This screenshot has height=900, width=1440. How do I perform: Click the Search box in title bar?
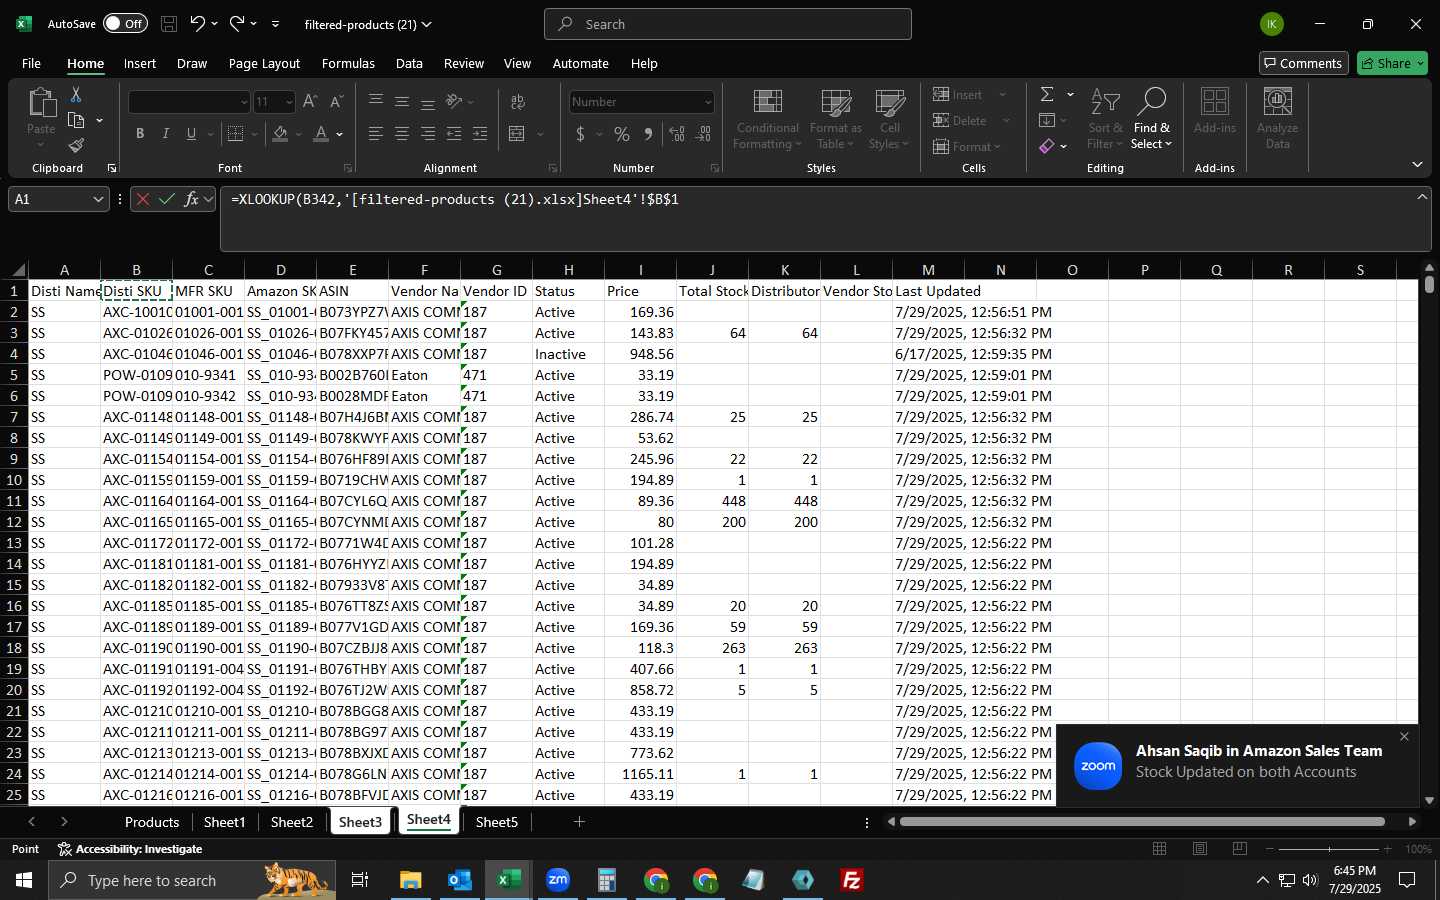pos(728,24)
